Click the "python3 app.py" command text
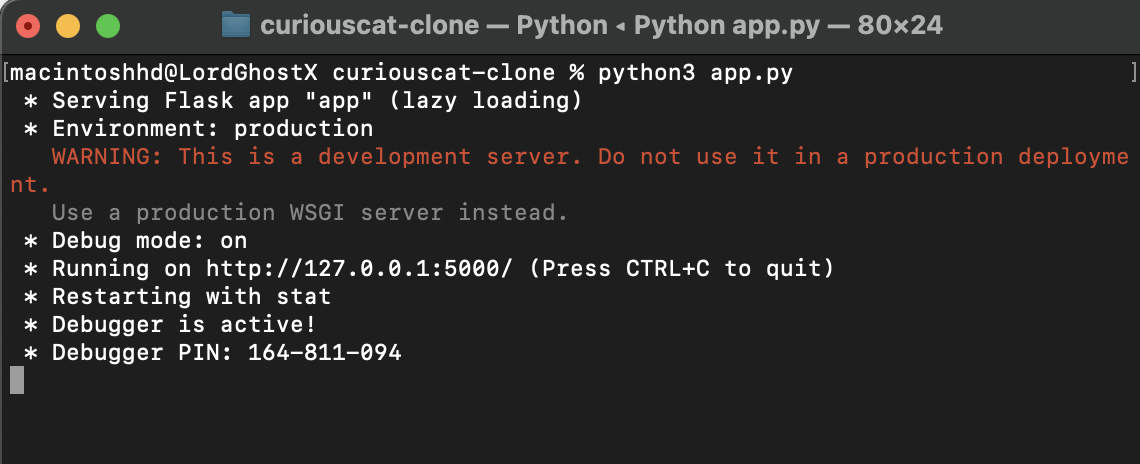The height and width of the screenshot is (464, 1140). [x=696, y=73]
